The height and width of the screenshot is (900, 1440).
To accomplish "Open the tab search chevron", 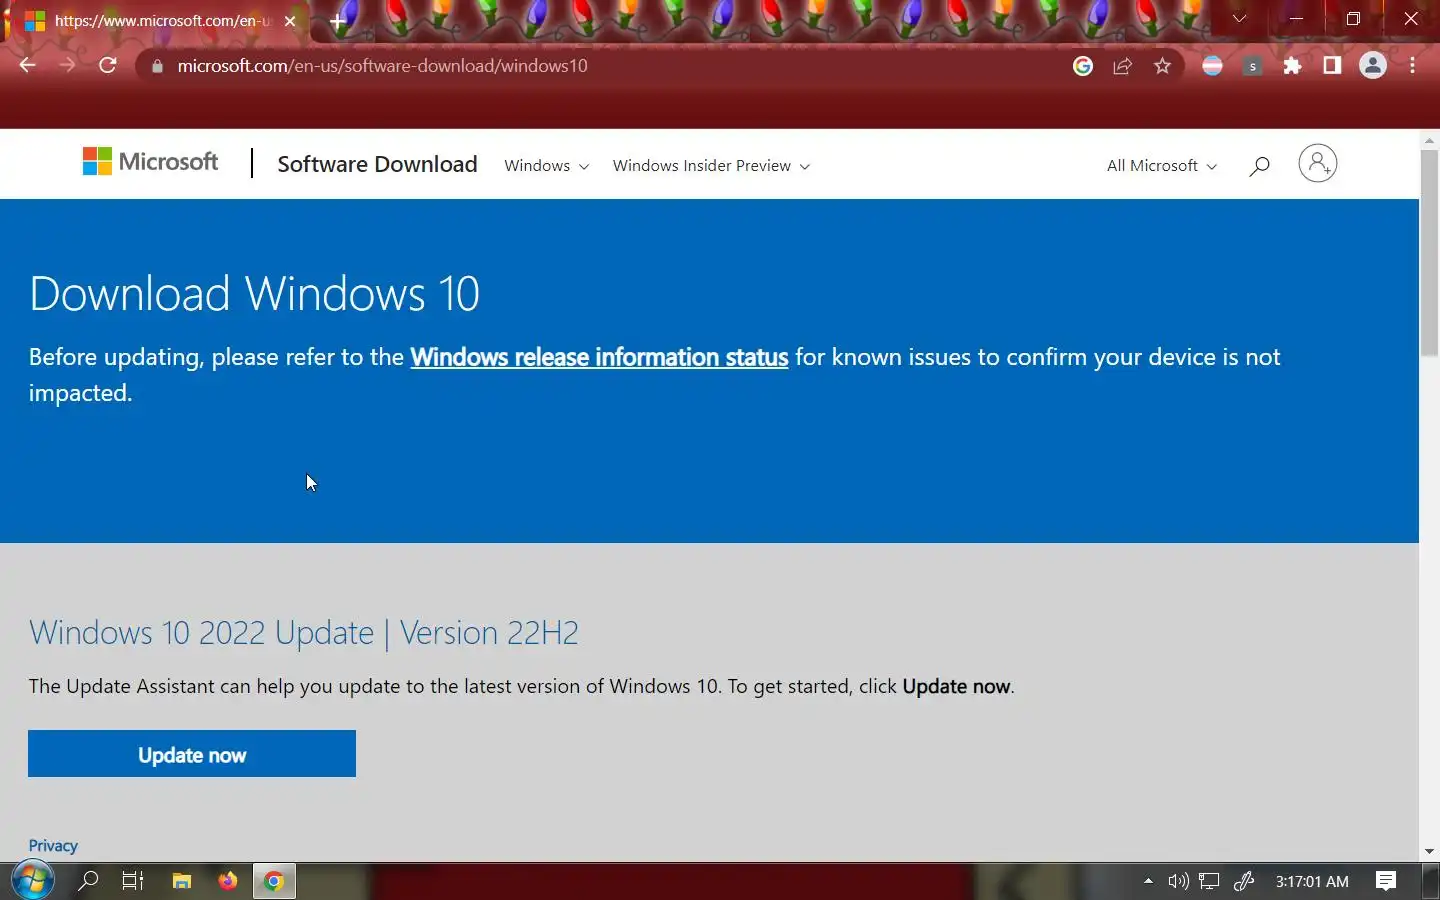I will pyautogui.click(x=1239, y=19).
